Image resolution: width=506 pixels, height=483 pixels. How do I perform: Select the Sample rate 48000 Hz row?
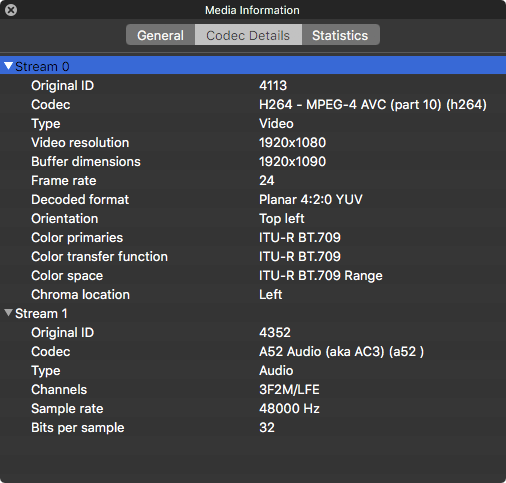coord(253,408)
